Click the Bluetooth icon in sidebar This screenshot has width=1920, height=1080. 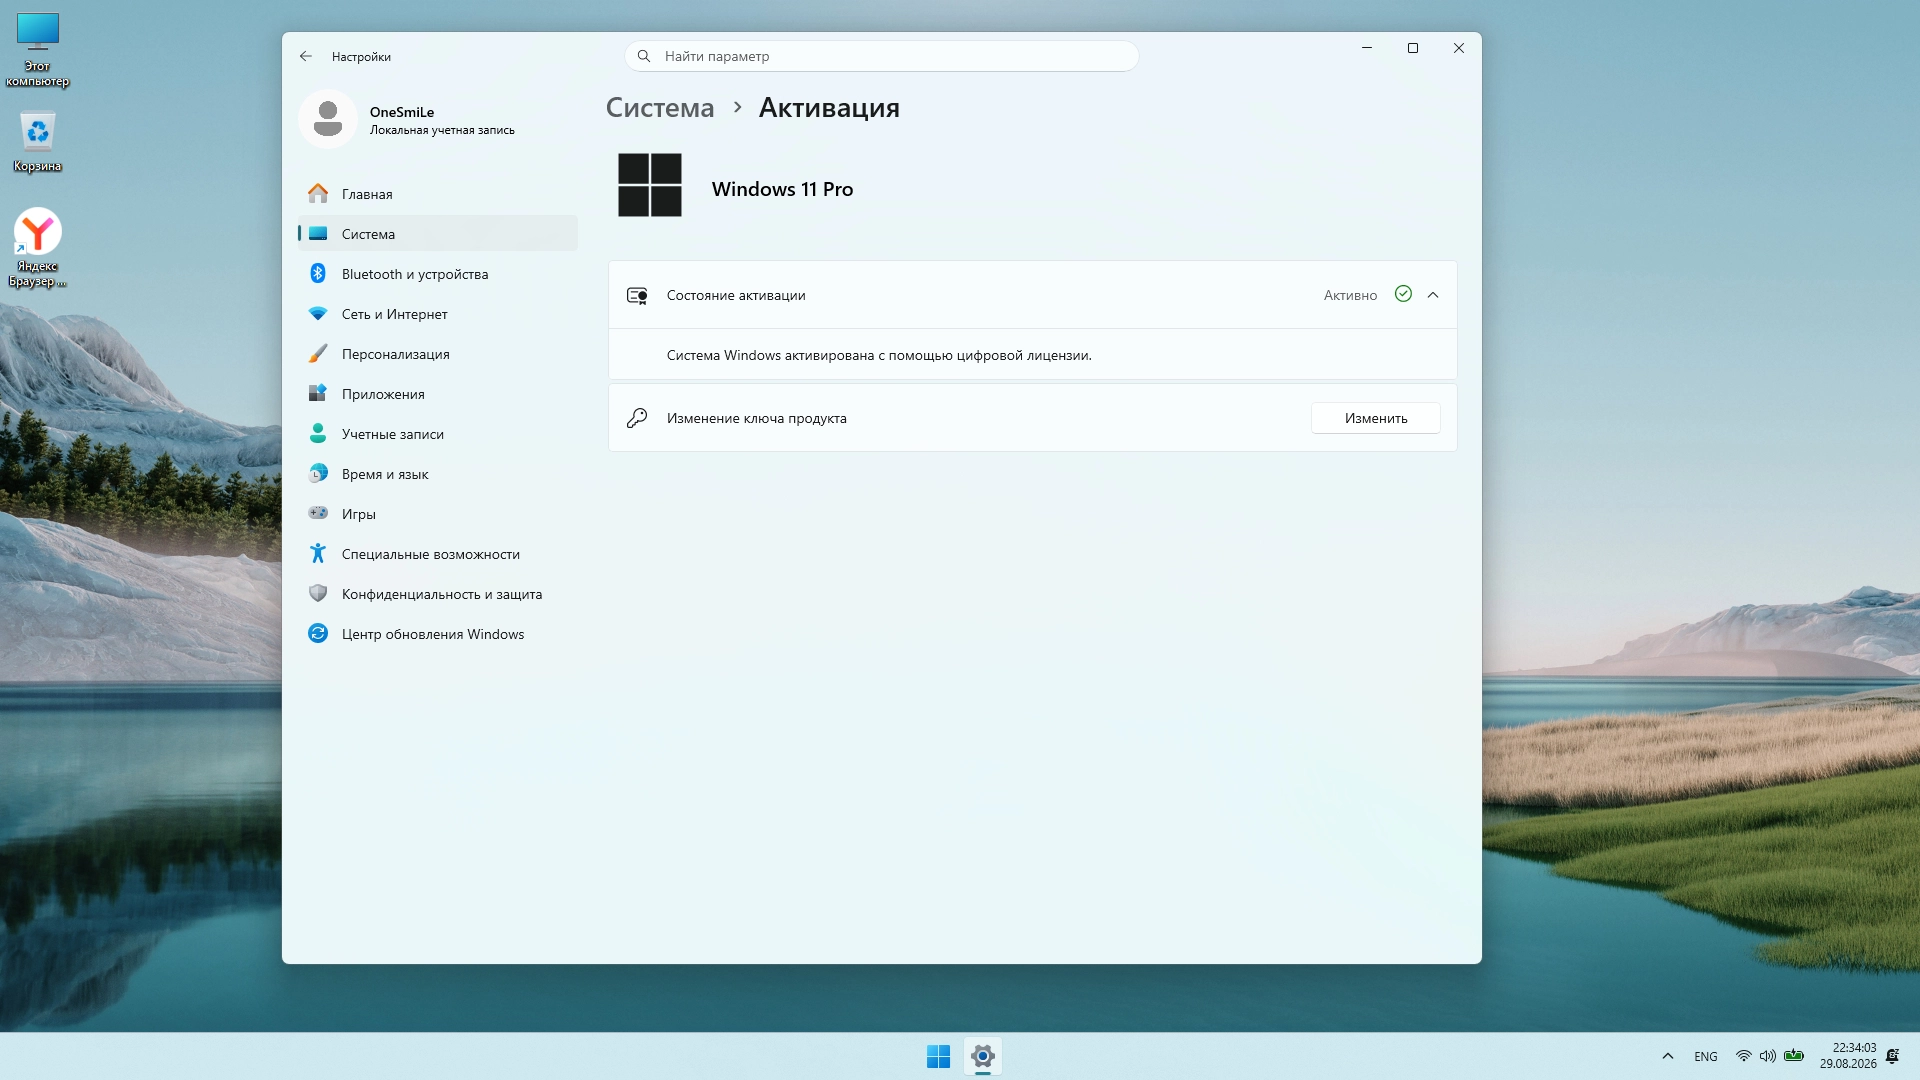pyautogui.click(x=318, y=274)
